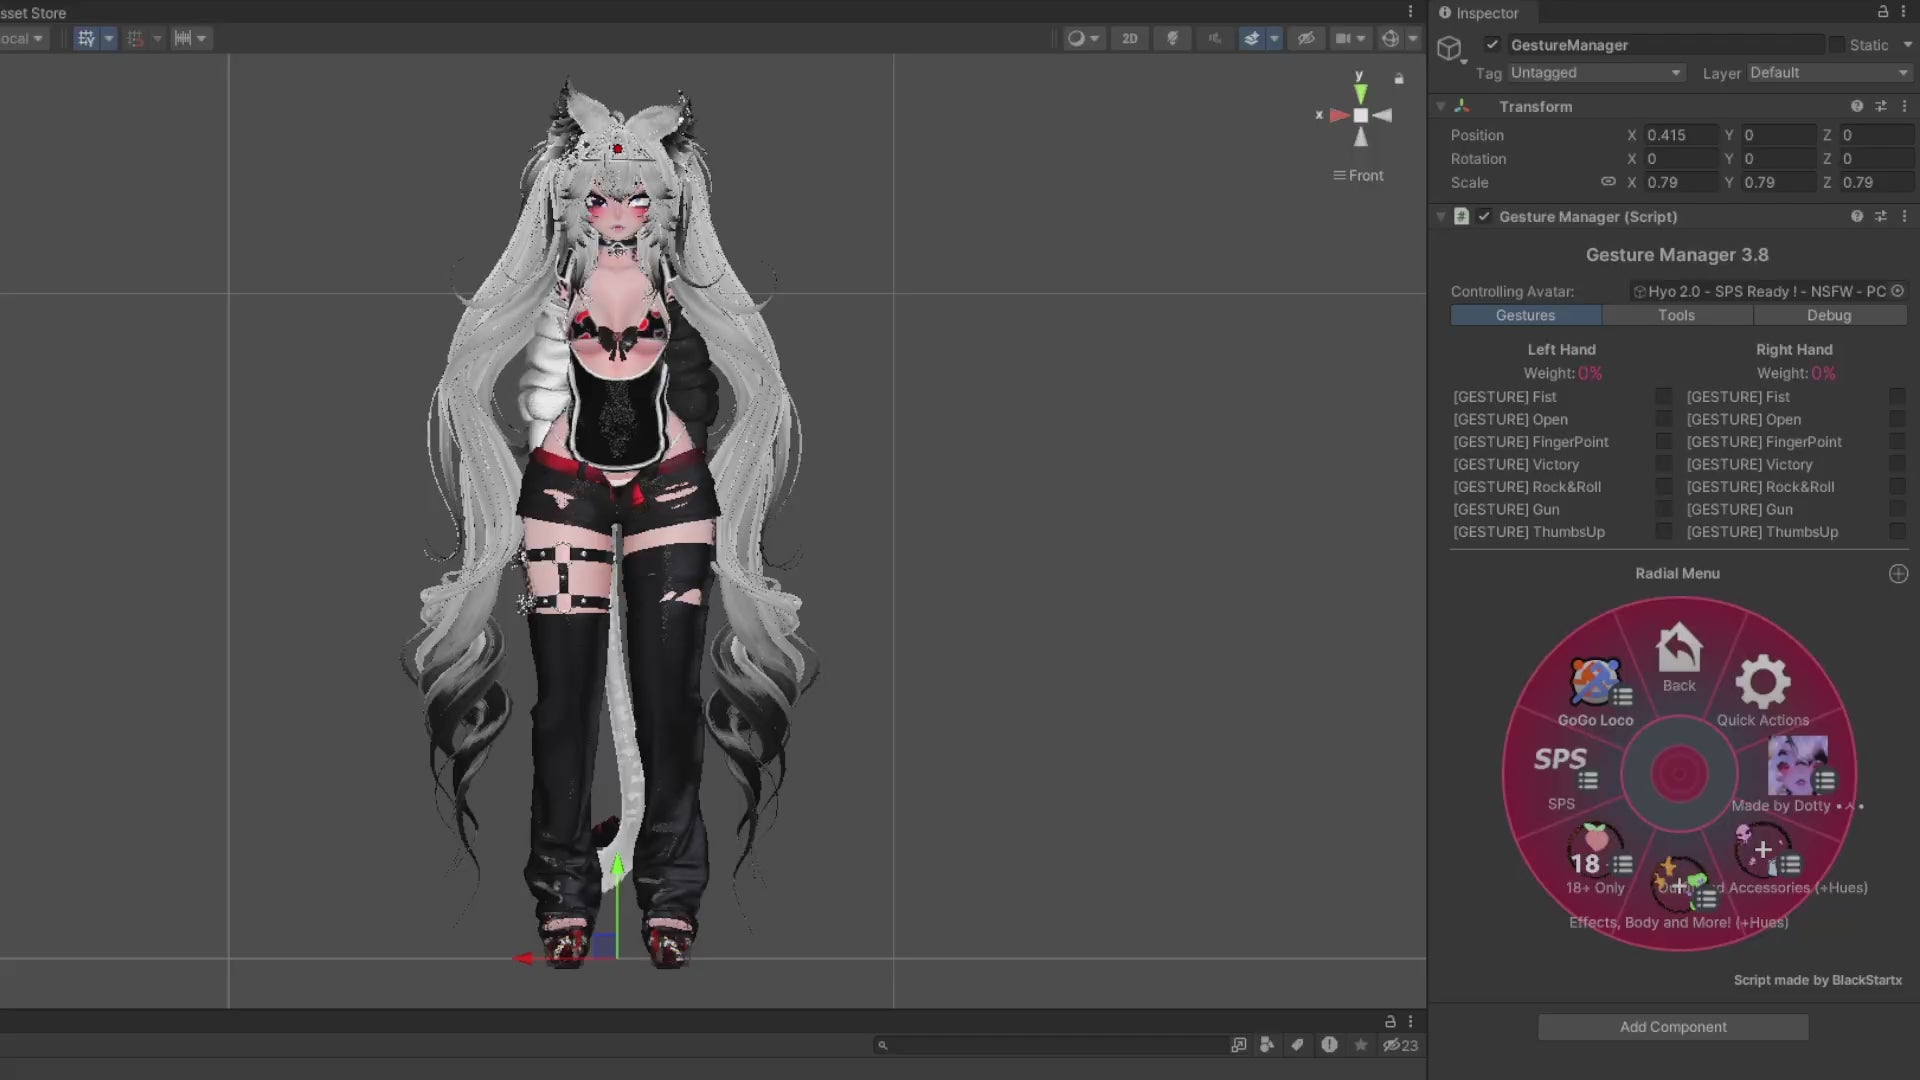This screenshot has width=1920, height=1080.
Task: Click the Add Component button
Action: pyautogui.click(x=1673, y=1027)
